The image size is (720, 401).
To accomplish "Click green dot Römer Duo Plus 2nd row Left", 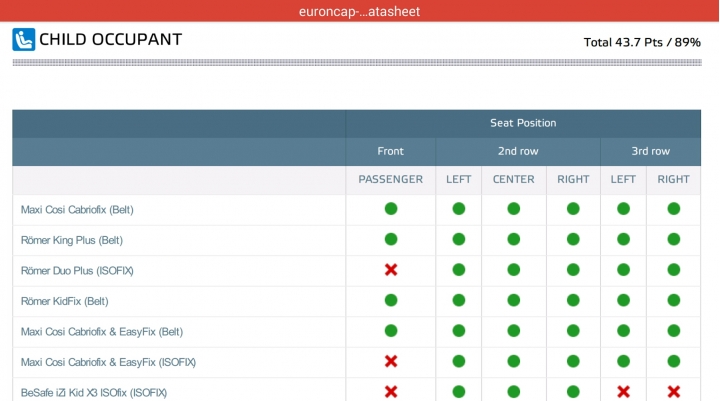I will click(459, 270).
